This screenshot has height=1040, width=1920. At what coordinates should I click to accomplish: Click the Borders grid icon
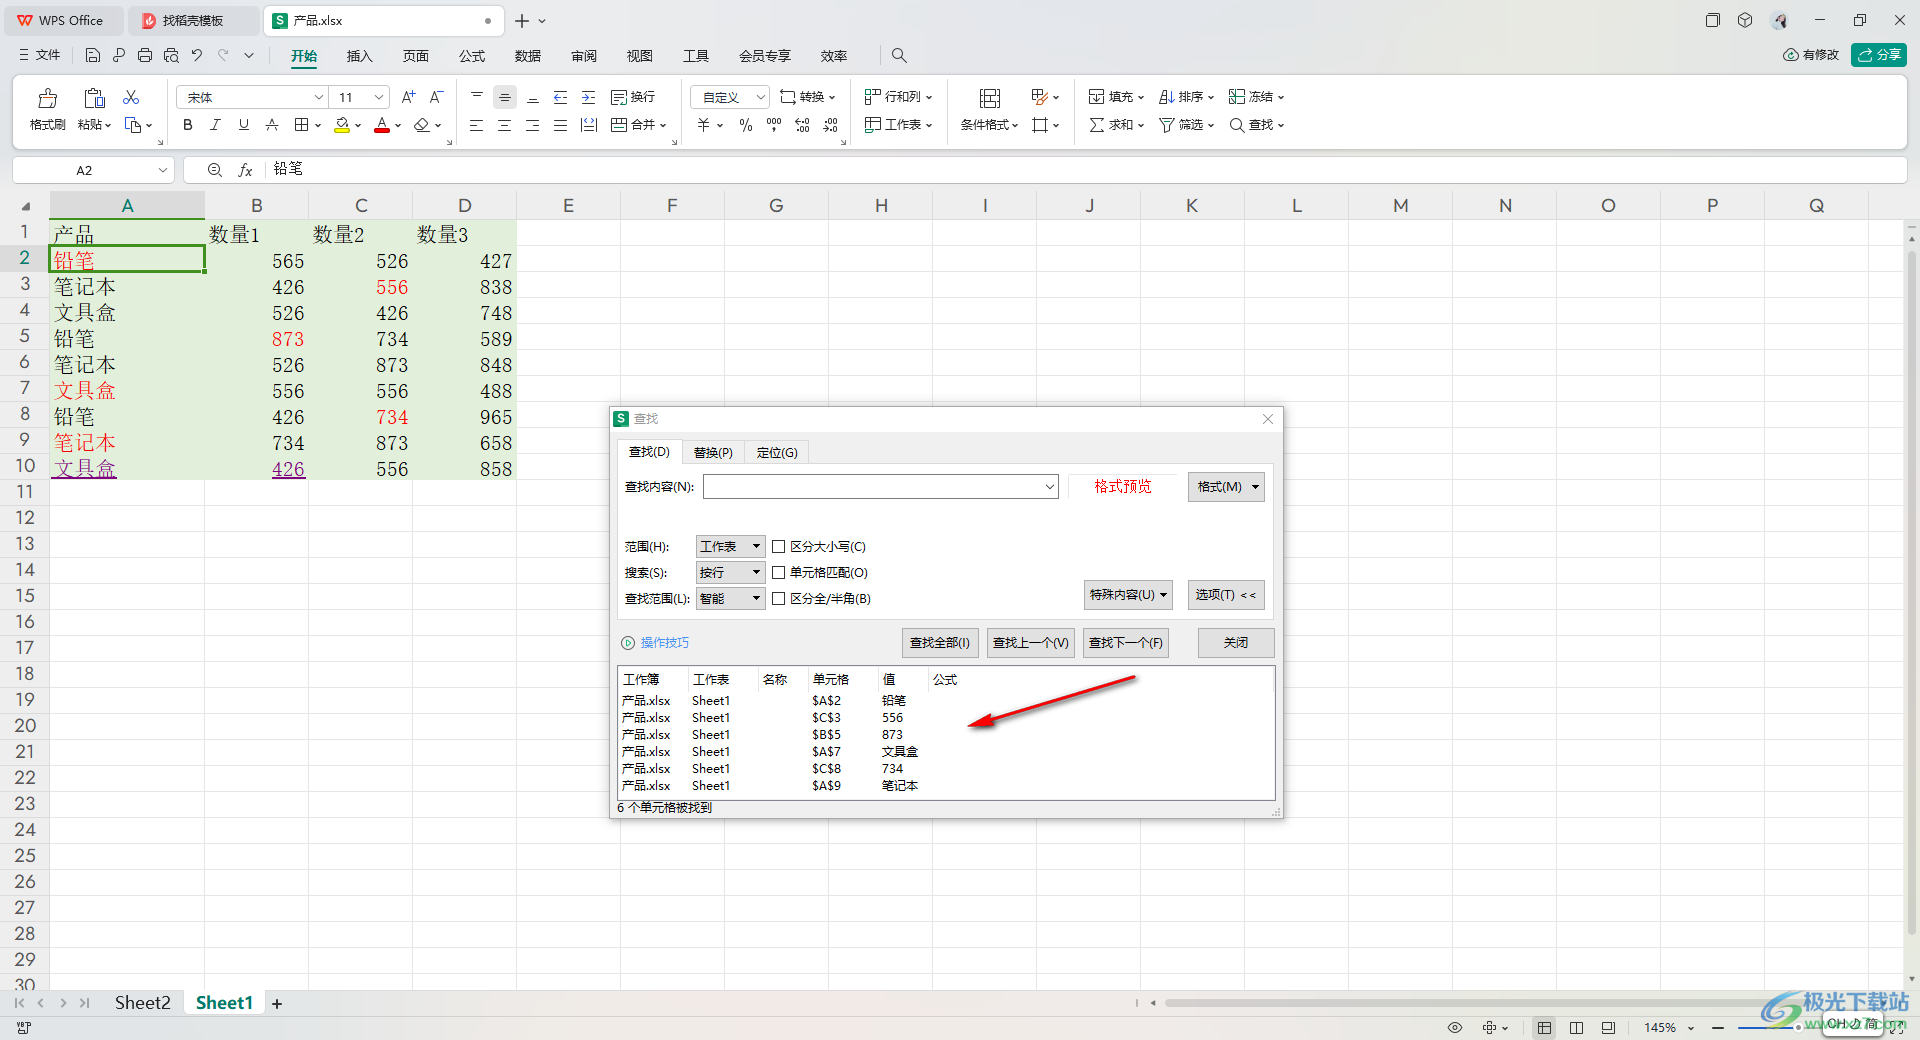coord(301,125)
